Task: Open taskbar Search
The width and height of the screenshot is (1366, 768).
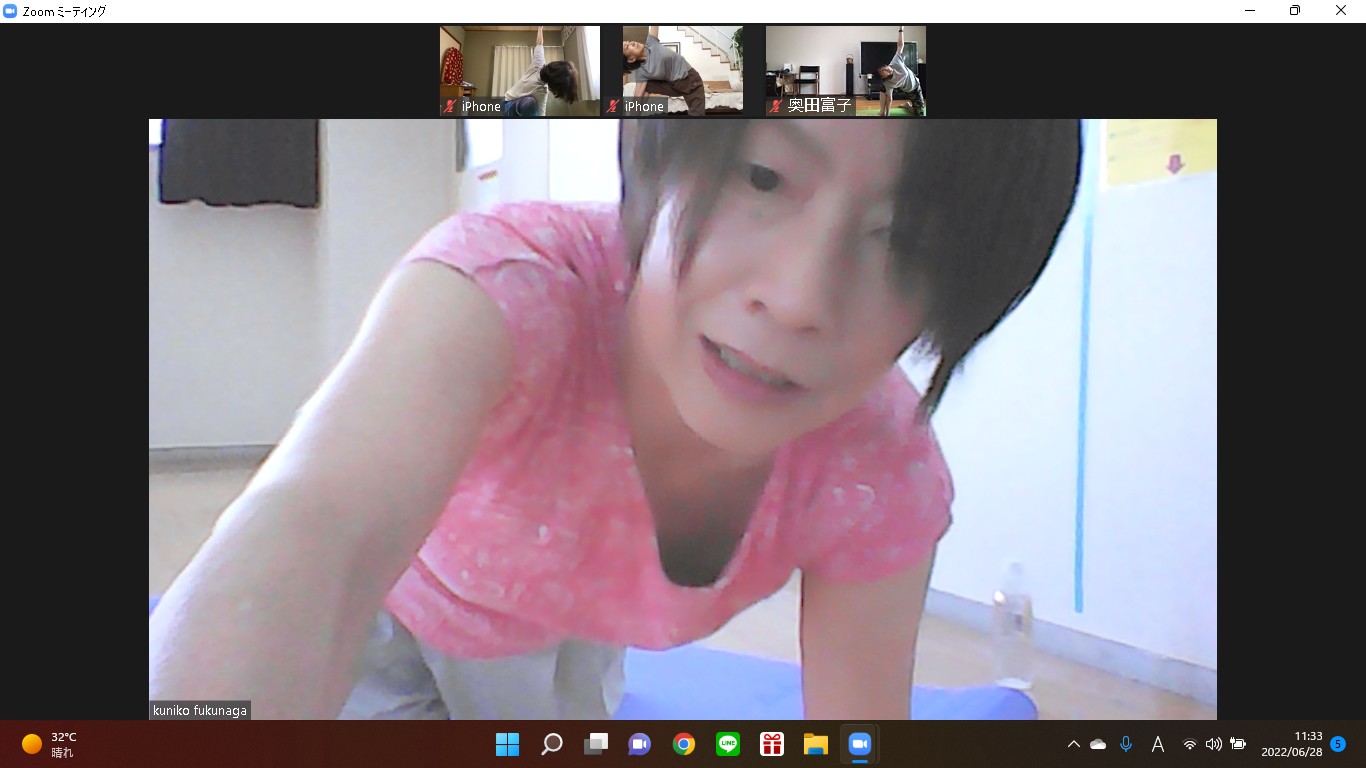Action: click(x=551, y=744)
